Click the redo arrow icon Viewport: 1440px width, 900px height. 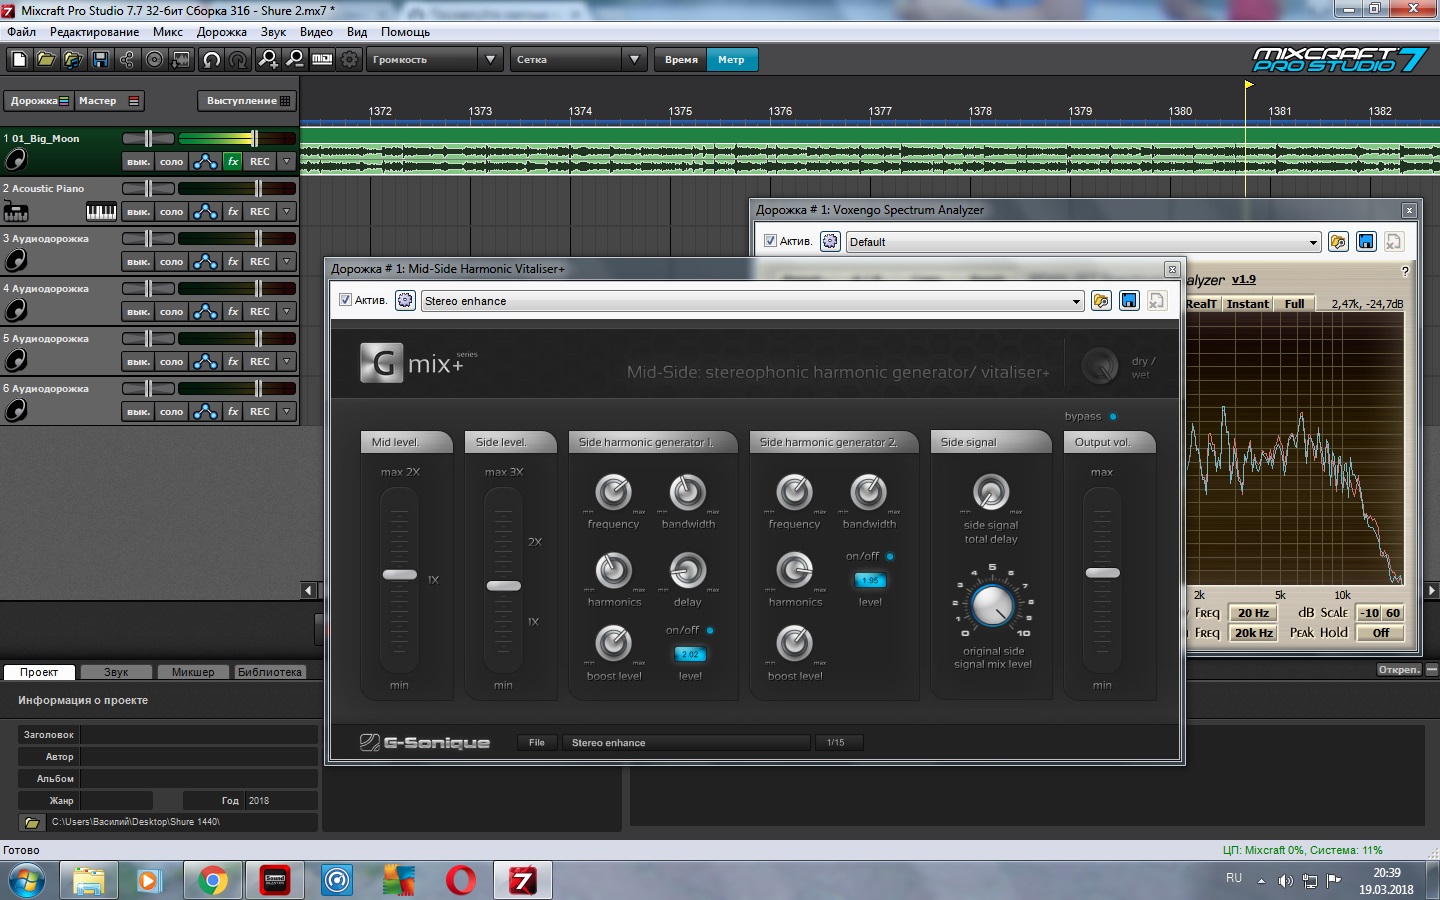point(238,60)
